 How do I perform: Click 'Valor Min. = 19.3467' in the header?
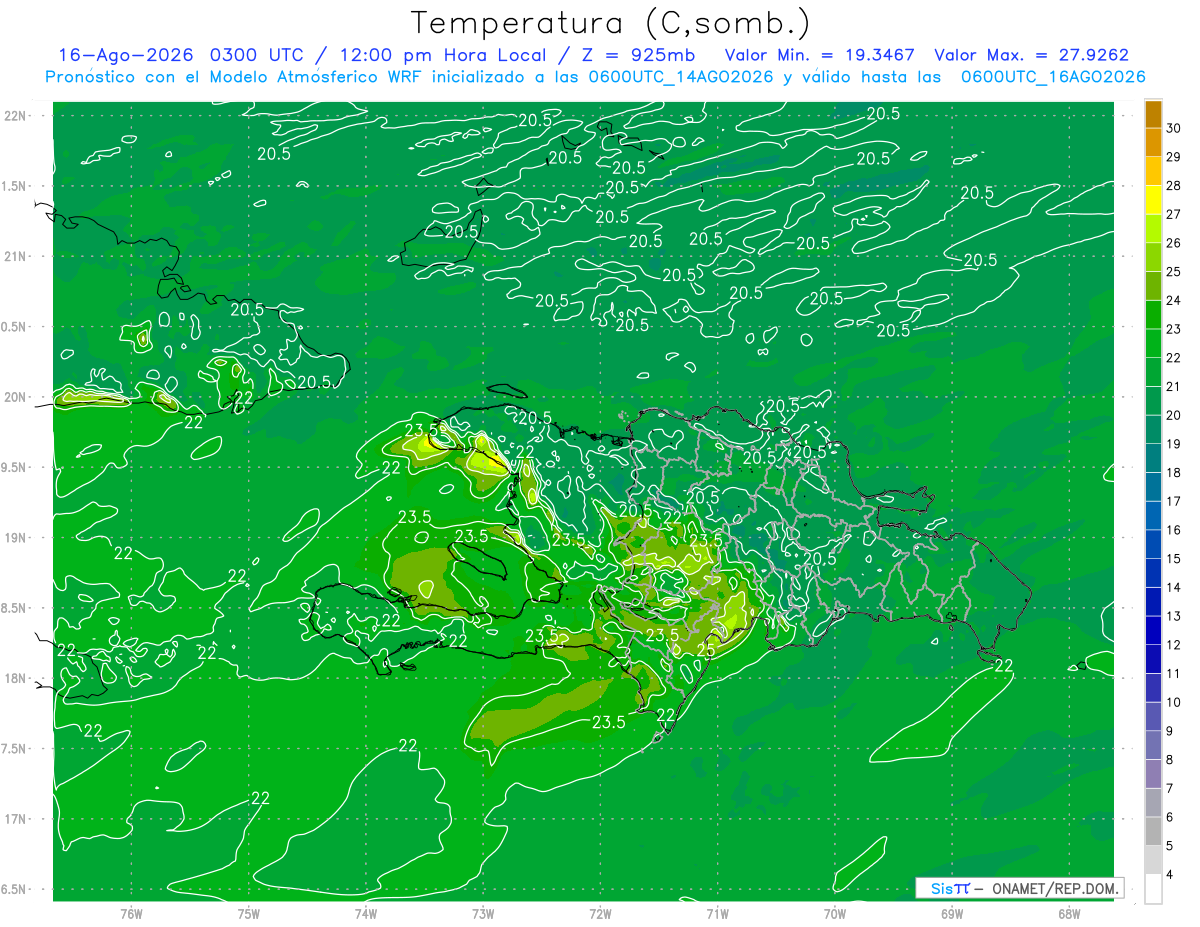click(x=822, y=55)
